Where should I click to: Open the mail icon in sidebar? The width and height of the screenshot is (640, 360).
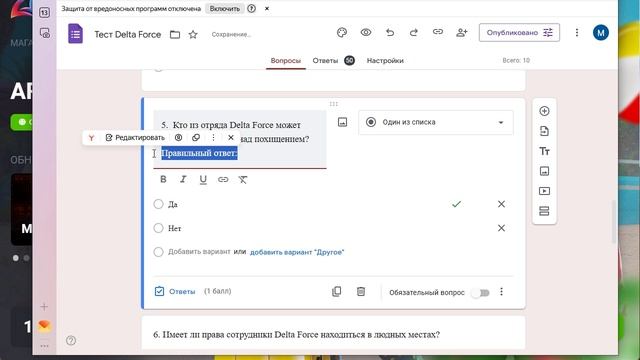tap(44, 325)
